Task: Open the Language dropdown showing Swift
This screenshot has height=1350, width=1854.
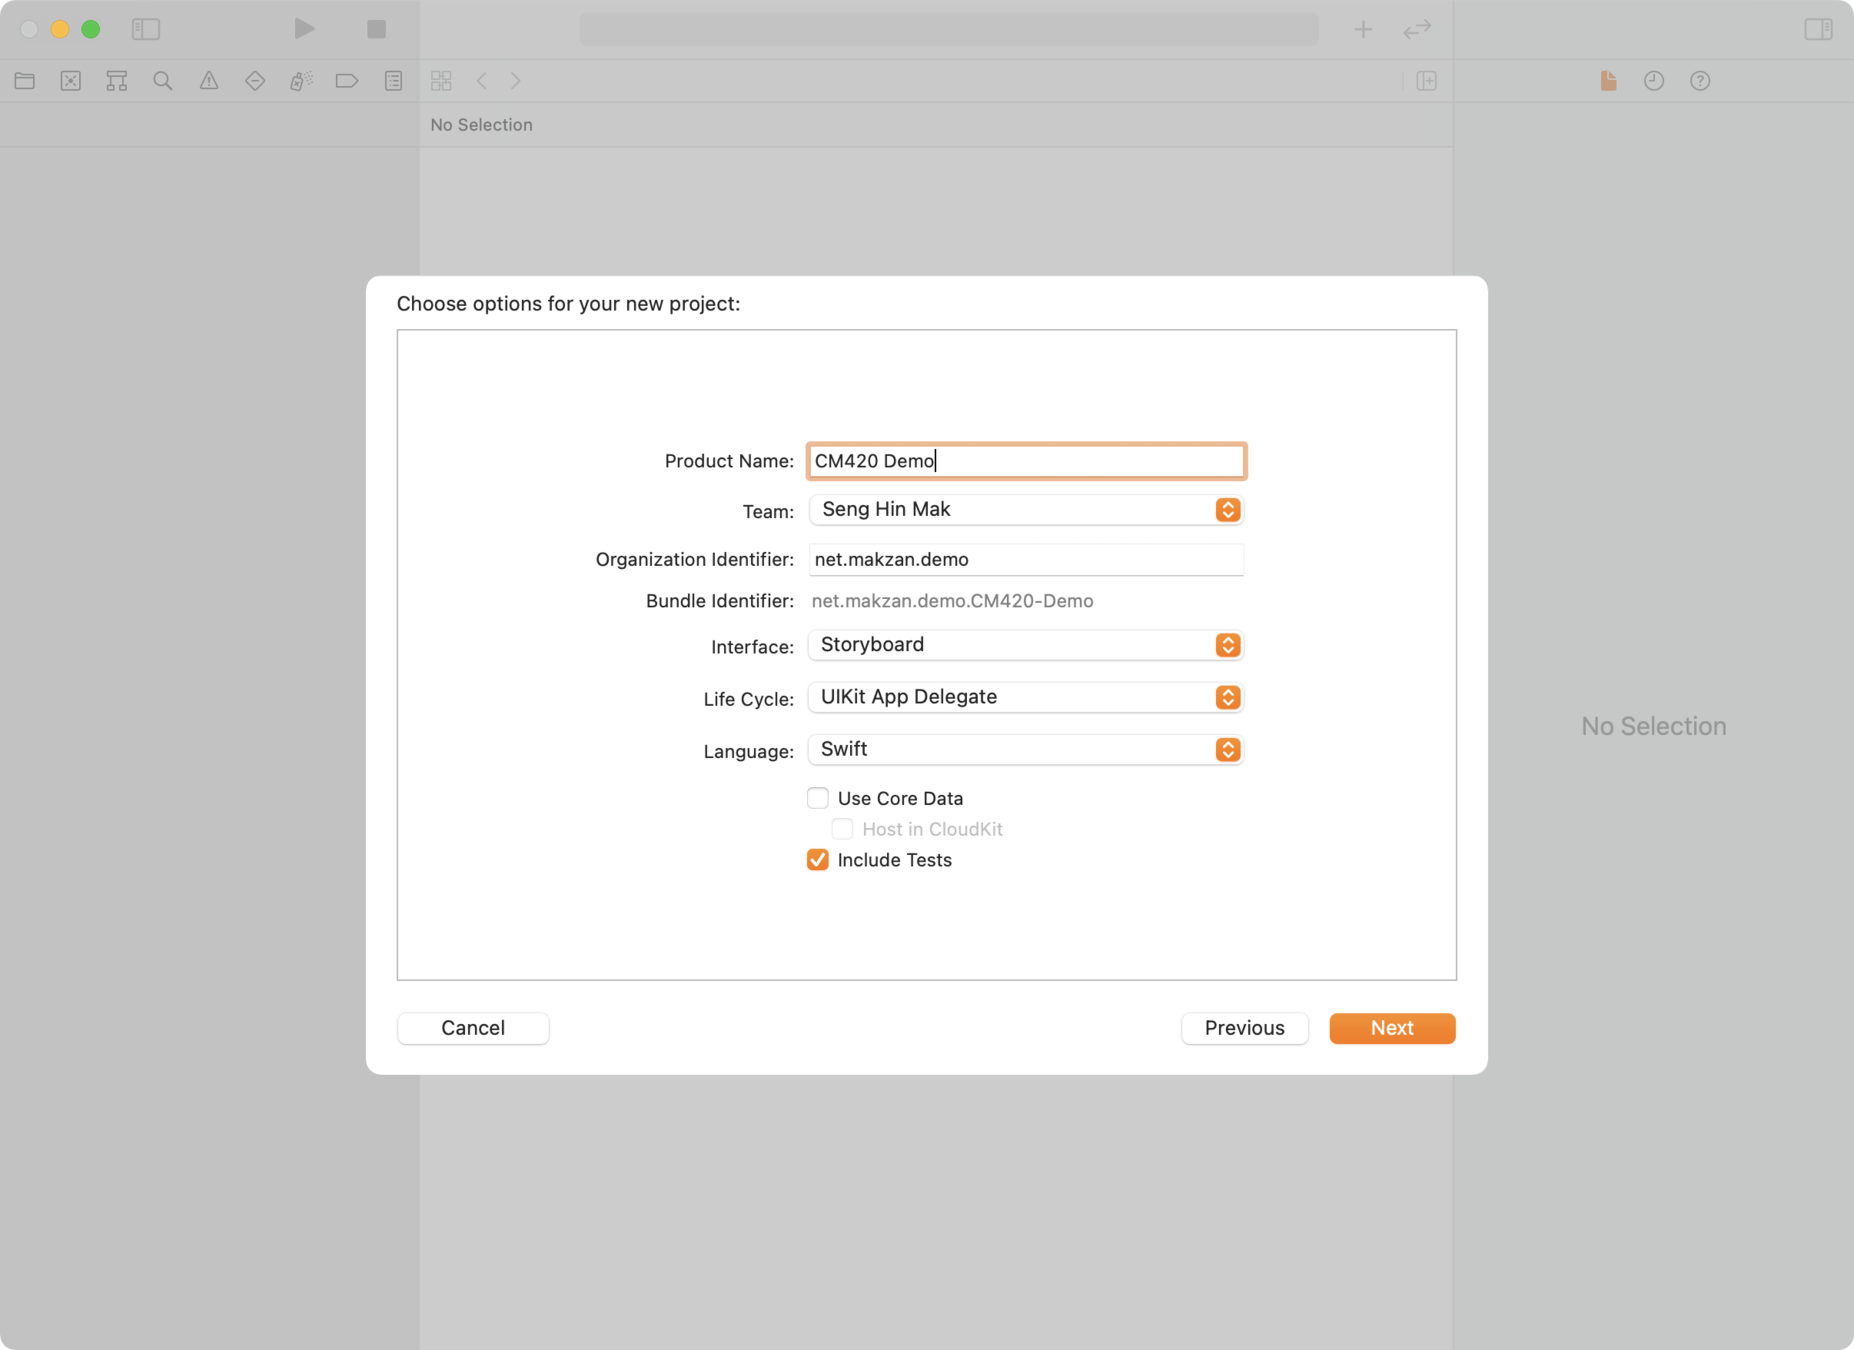Action: (x=1026, y=750)
